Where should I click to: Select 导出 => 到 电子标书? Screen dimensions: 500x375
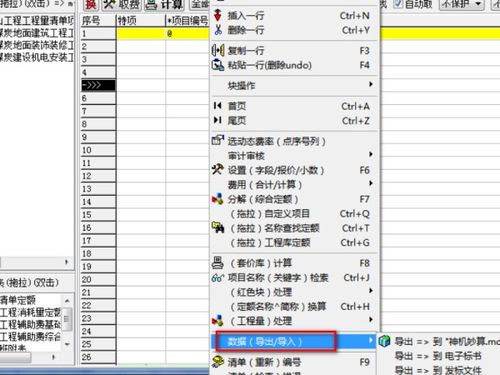click(x=438, y=356)
